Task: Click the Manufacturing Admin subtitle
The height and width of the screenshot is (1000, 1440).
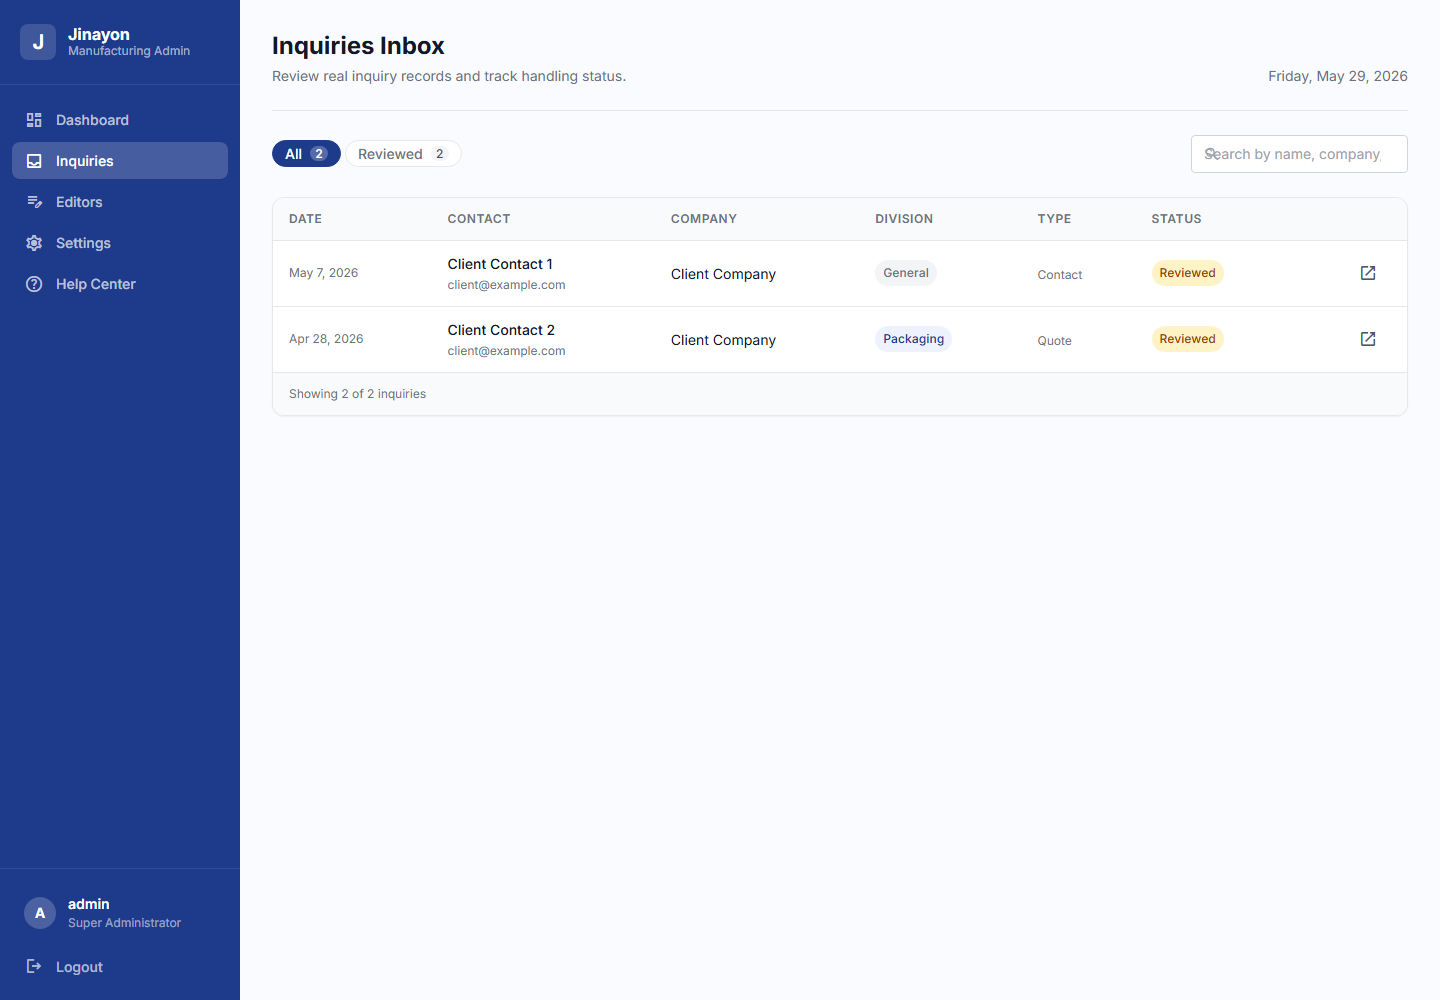Action: [129, 51]
